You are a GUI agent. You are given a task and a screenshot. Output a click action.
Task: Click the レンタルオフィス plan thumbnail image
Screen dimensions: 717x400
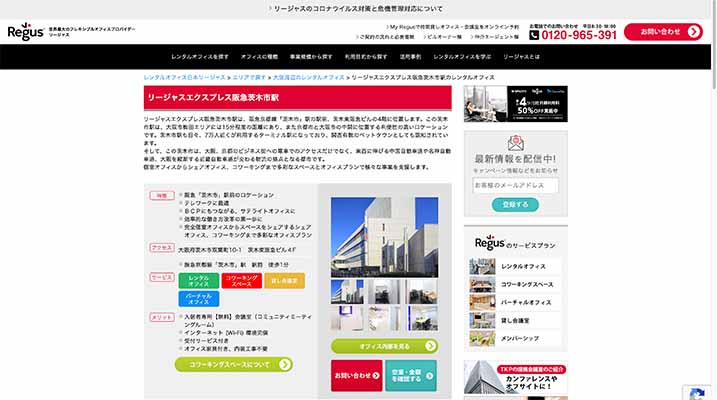click(x=482, y=267)
